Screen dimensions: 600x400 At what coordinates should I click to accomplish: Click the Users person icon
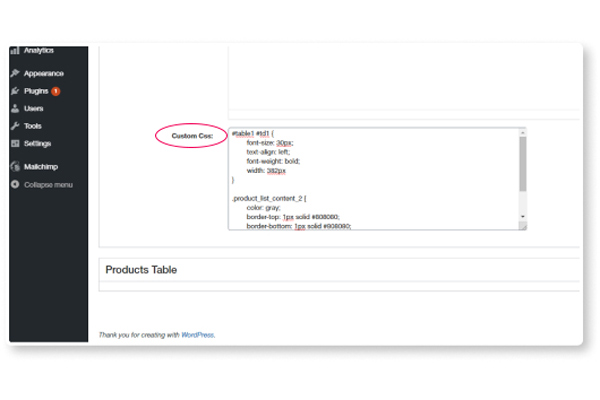(x=15, y=108)
